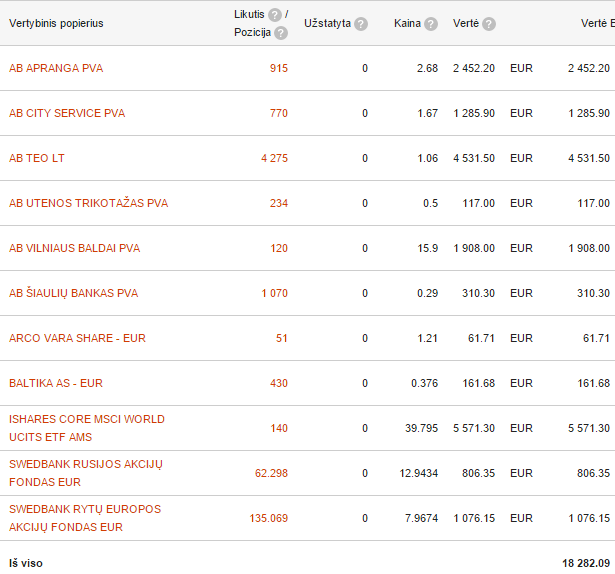Click price 0.376 in BALTIKA AS row

point(424,383)
